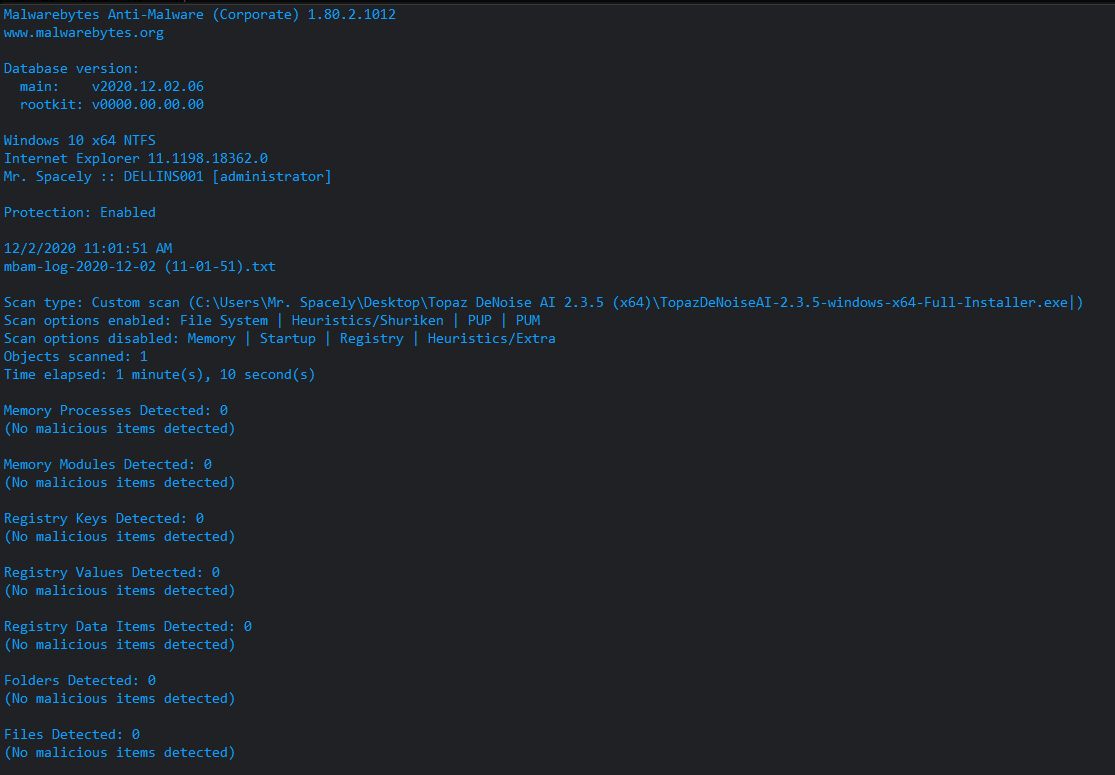This screenshot has height=775, width=1115.
Task: Click the Registry Keys Detected: 0 line
Action: [x=104, y=518]
